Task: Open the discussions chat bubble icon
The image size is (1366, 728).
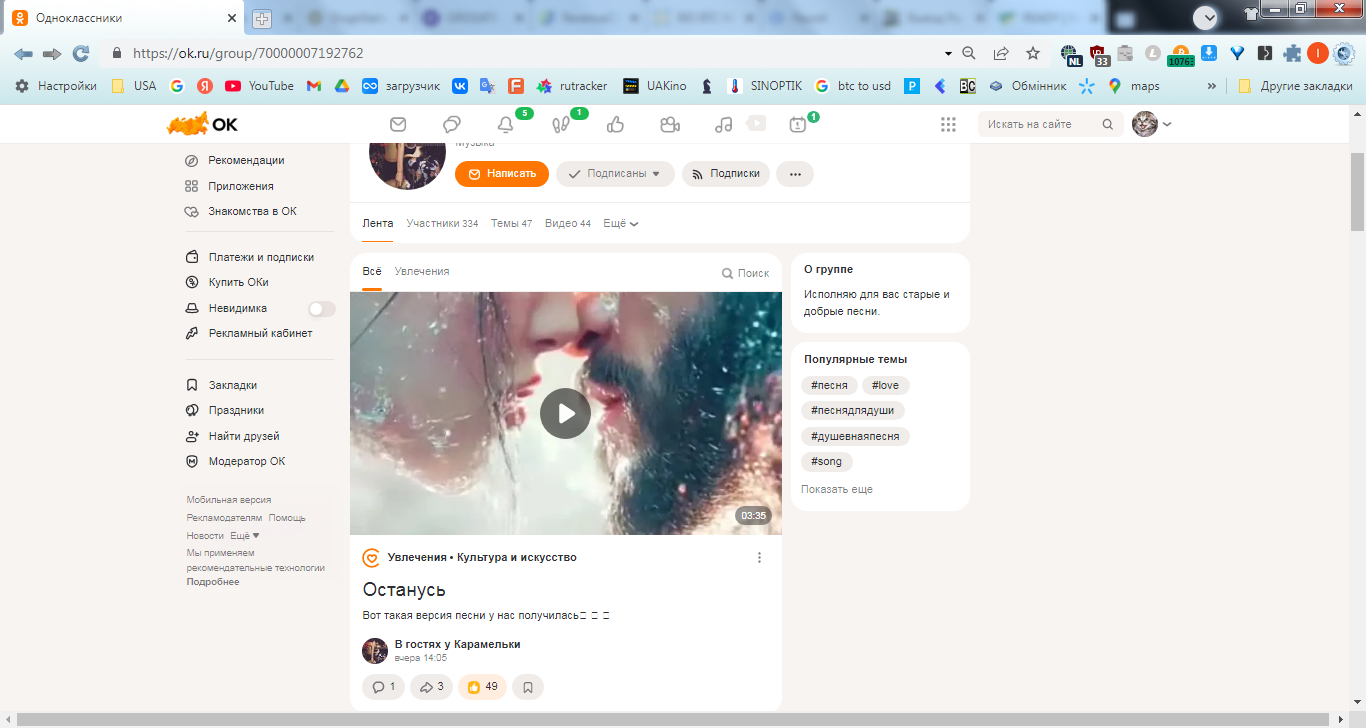Action: [452, 124]
